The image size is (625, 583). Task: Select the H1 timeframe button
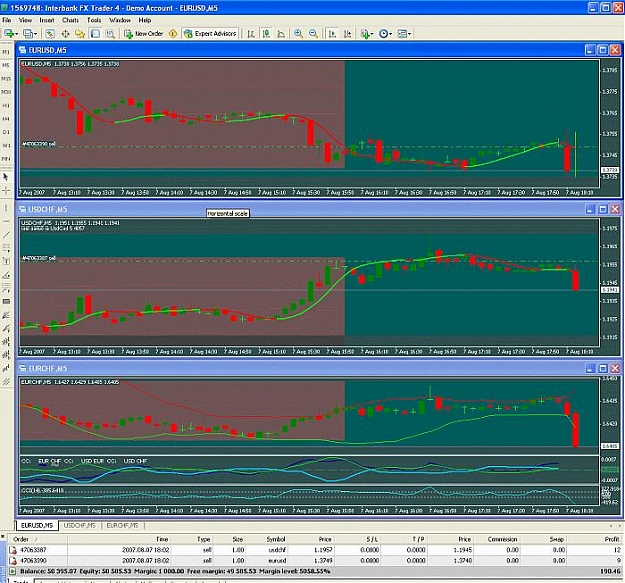(x=6, y=106)
